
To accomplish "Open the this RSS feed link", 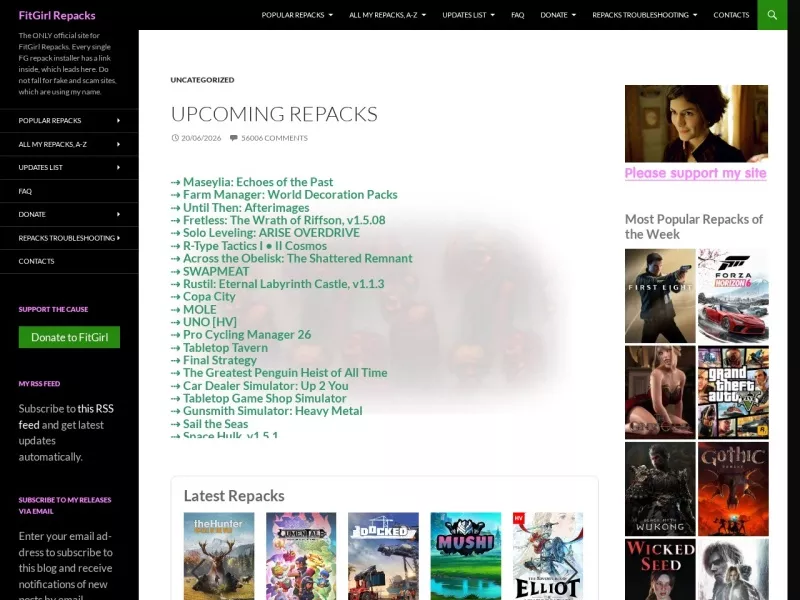I will (x=66, y=416).
